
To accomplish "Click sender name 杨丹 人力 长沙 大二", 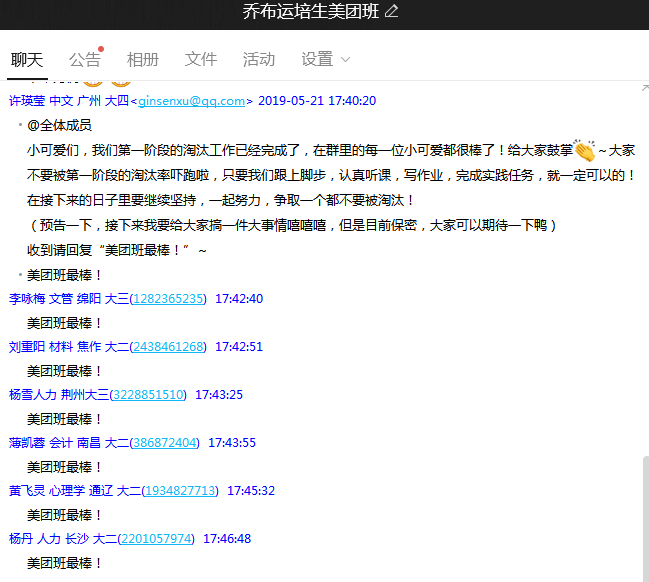I will tap(63, 539).
